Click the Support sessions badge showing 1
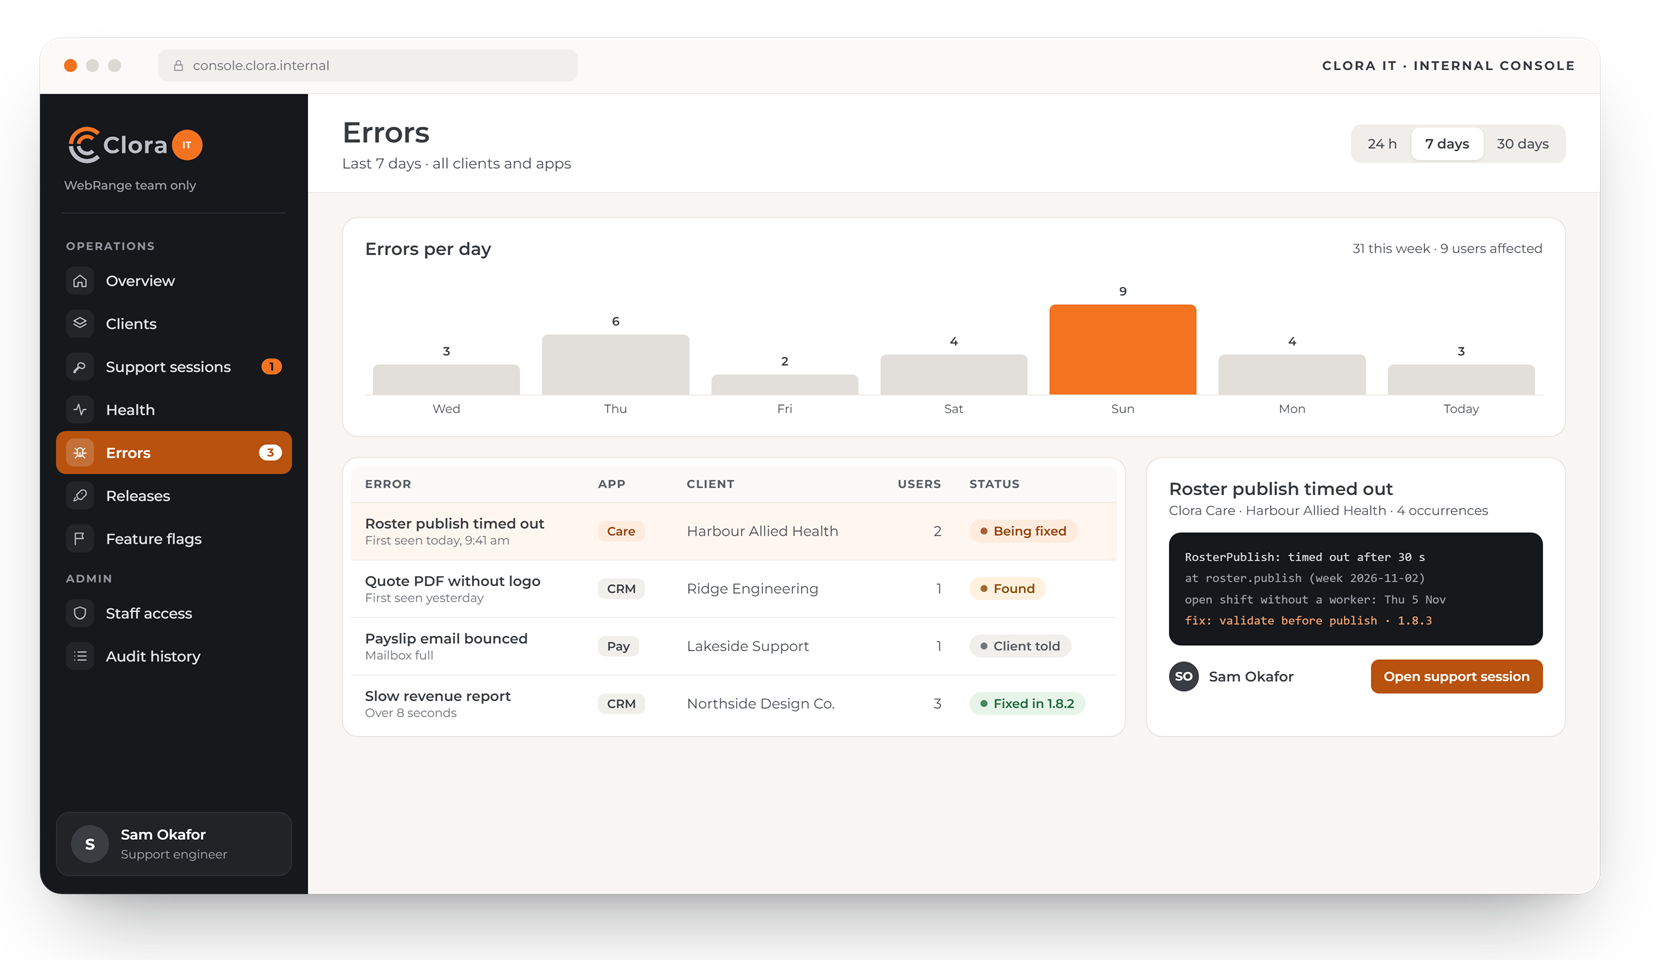The width and height of the screenshot is (1660, 960). 271,367
